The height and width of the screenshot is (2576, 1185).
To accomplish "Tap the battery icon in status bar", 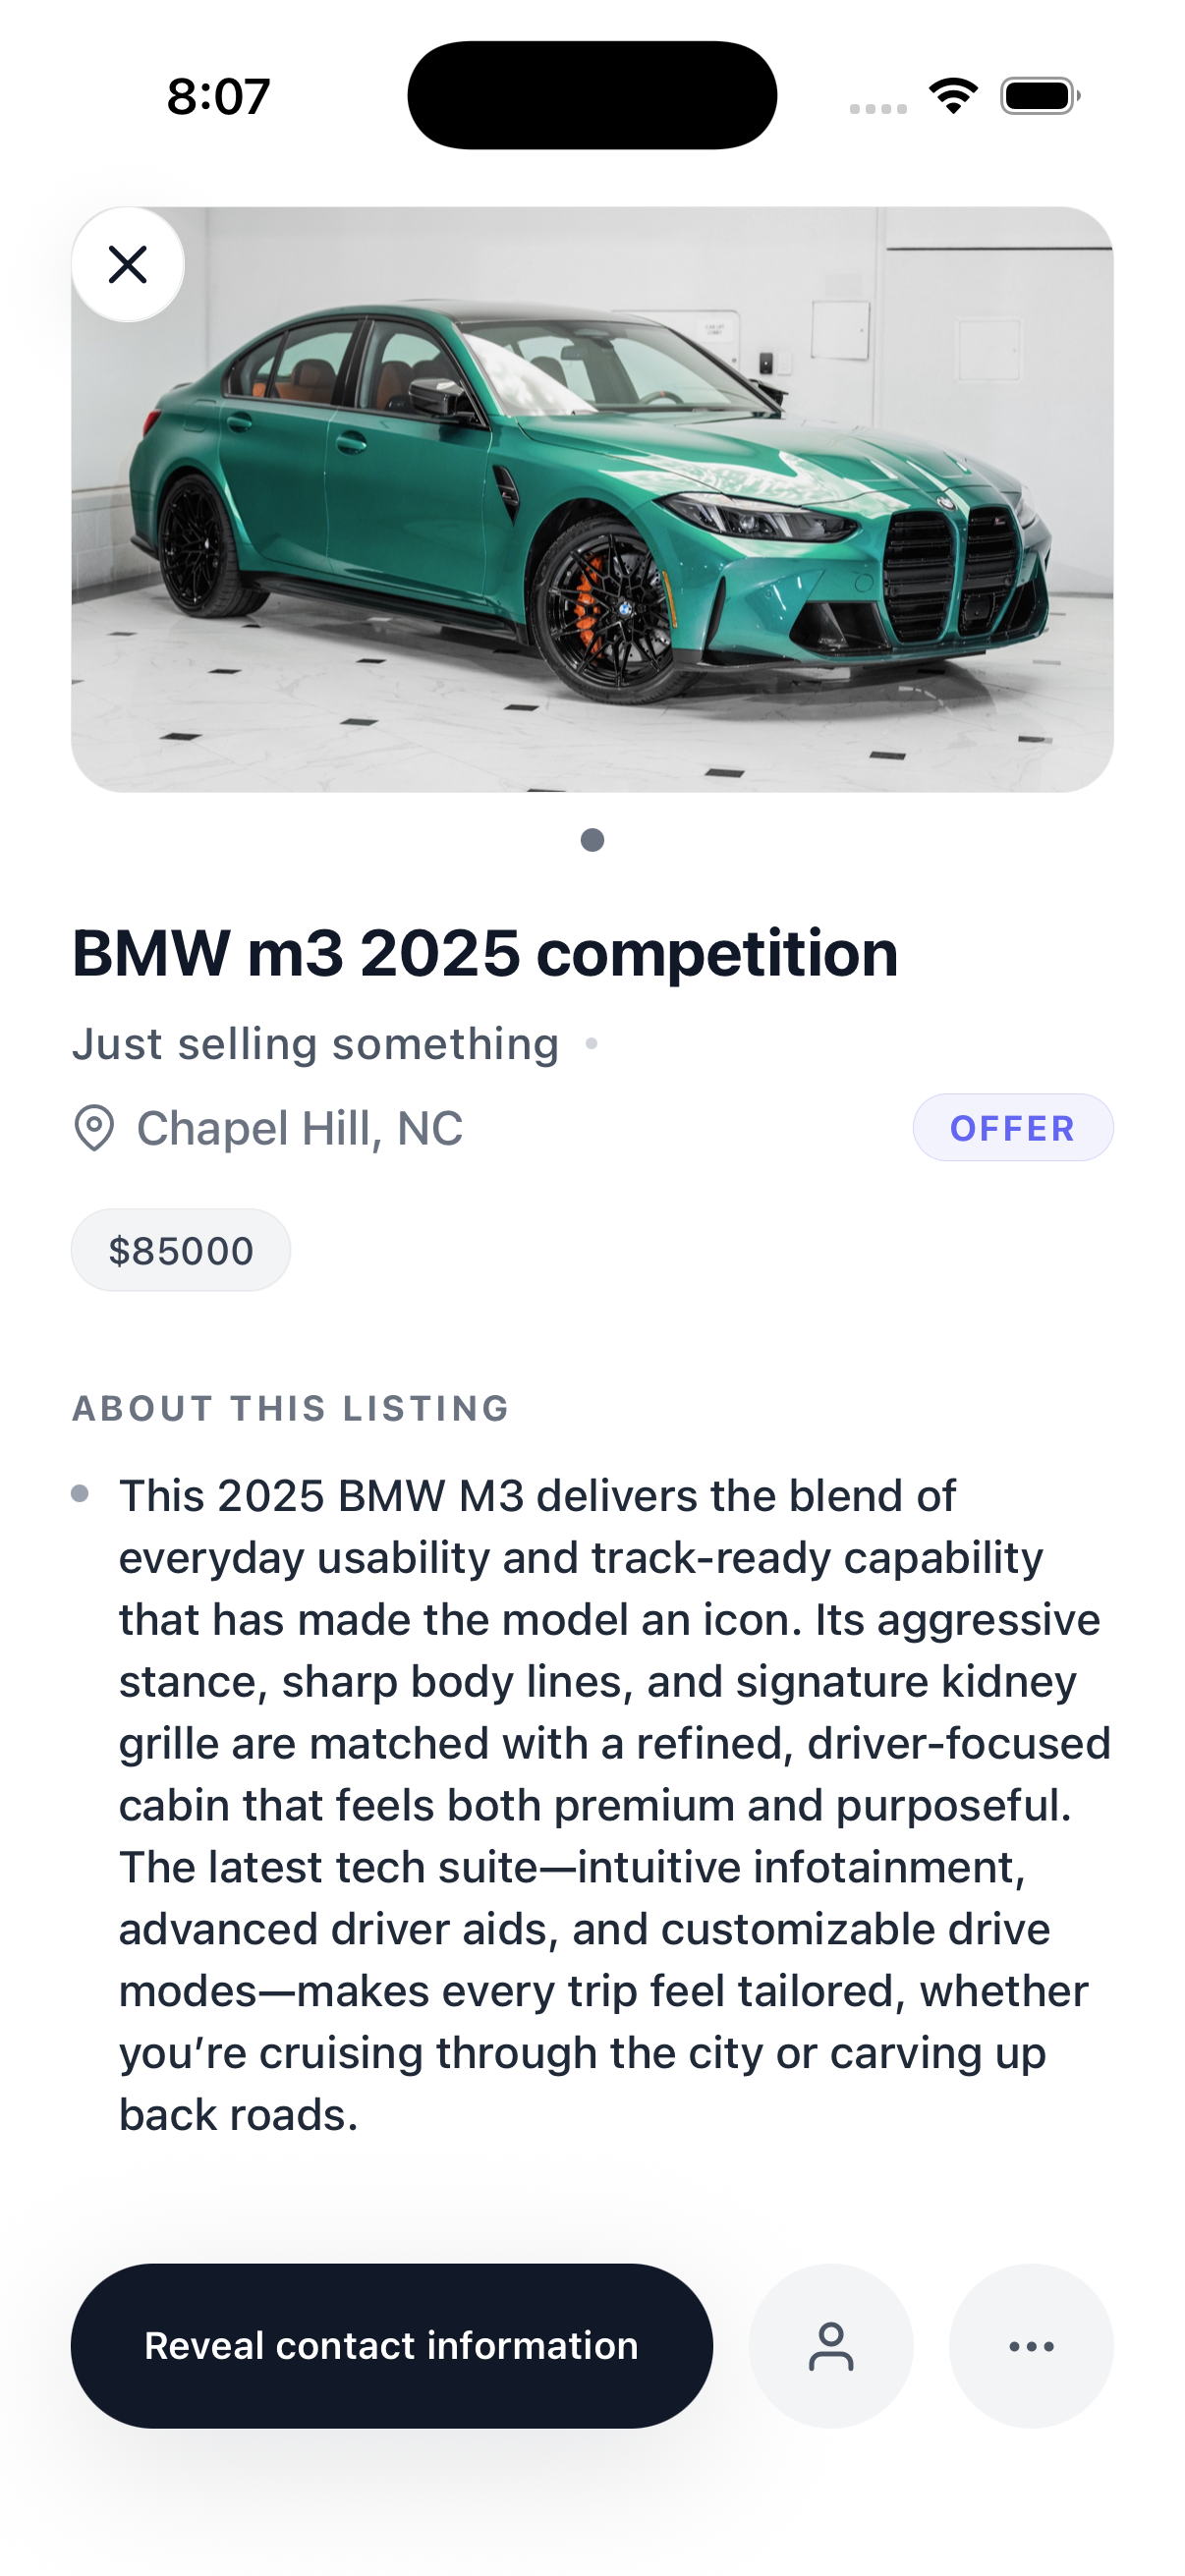I will [x=1039, y=96].
